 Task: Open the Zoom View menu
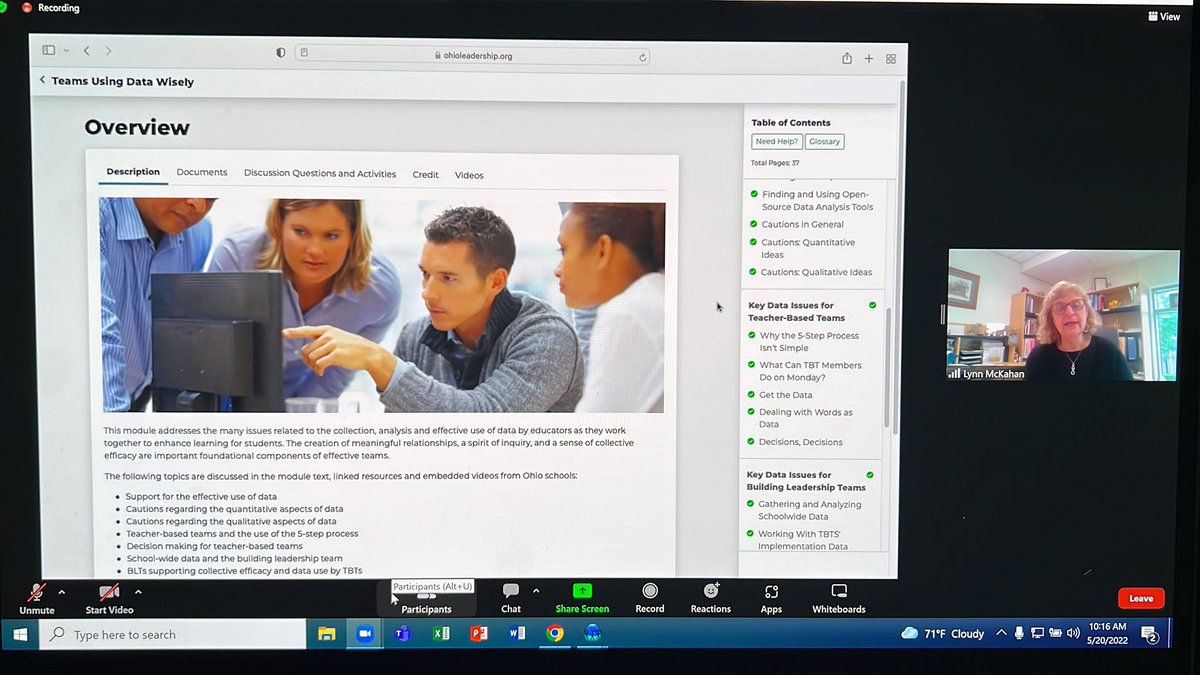coord(1164,16)
